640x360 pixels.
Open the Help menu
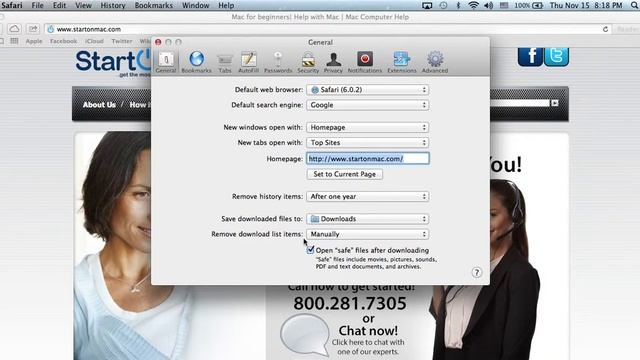pos(226,5)
